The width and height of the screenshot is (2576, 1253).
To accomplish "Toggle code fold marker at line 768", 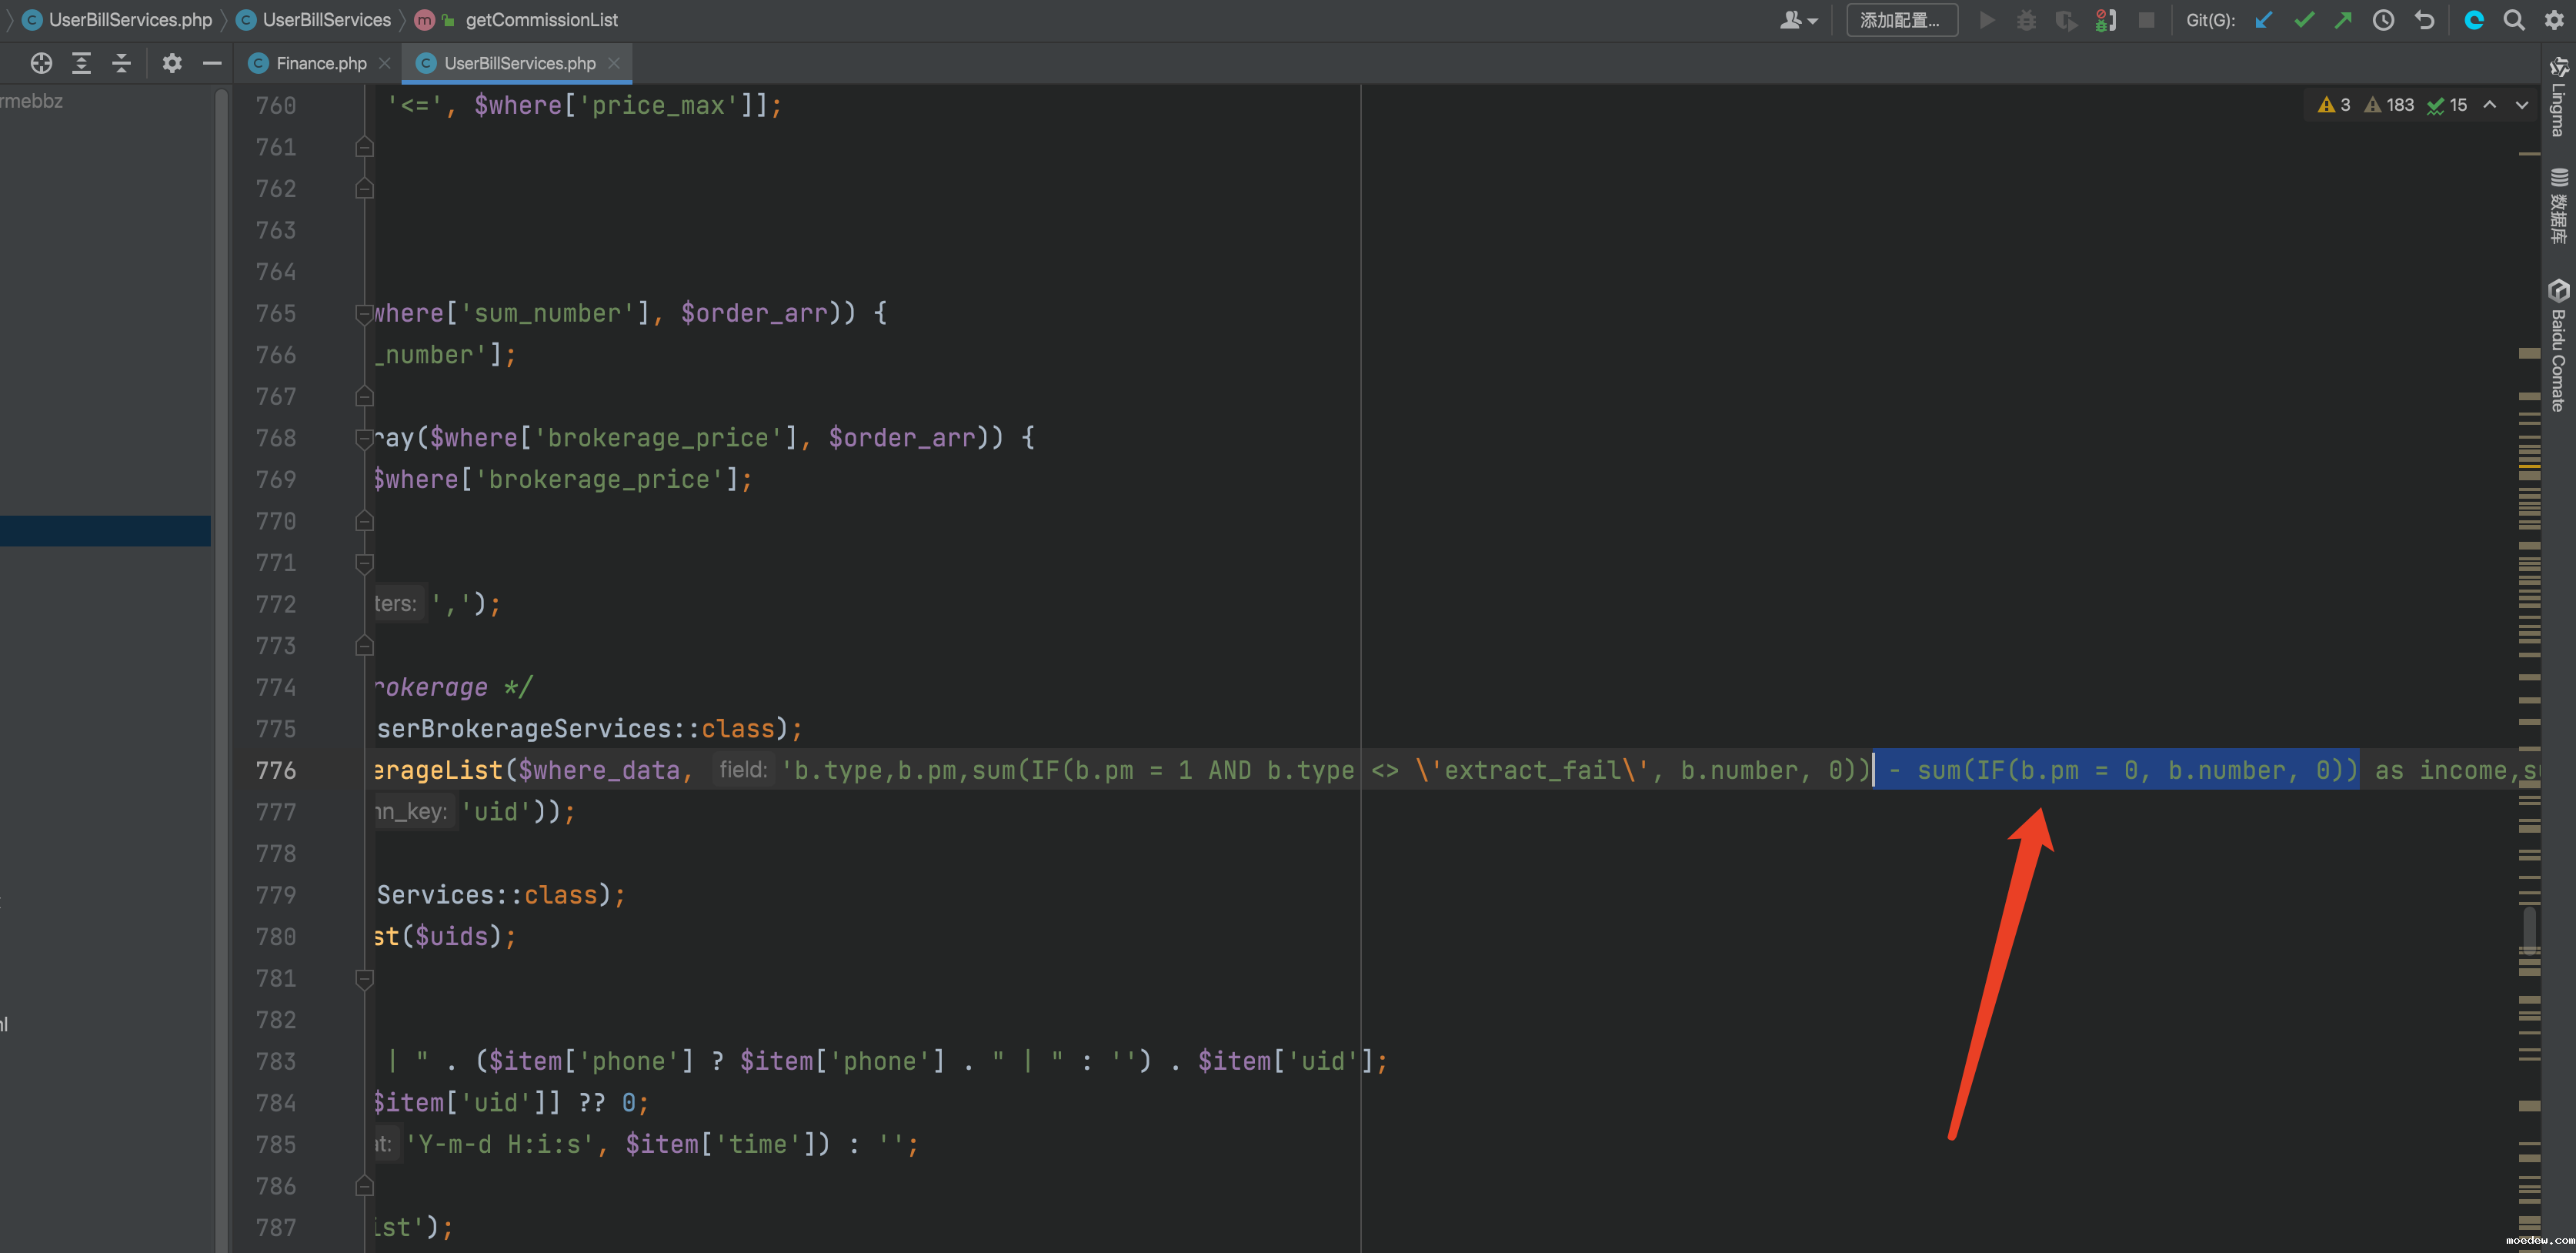I will click(364, 438).
